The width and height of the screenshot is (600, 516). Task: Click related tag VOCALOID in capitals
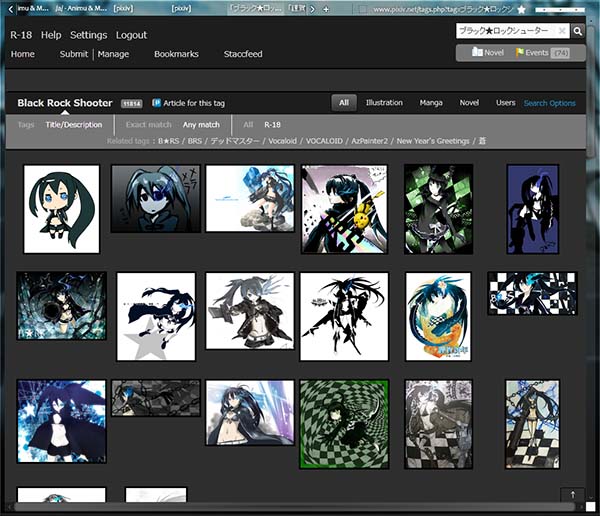(x=324, y=141)
